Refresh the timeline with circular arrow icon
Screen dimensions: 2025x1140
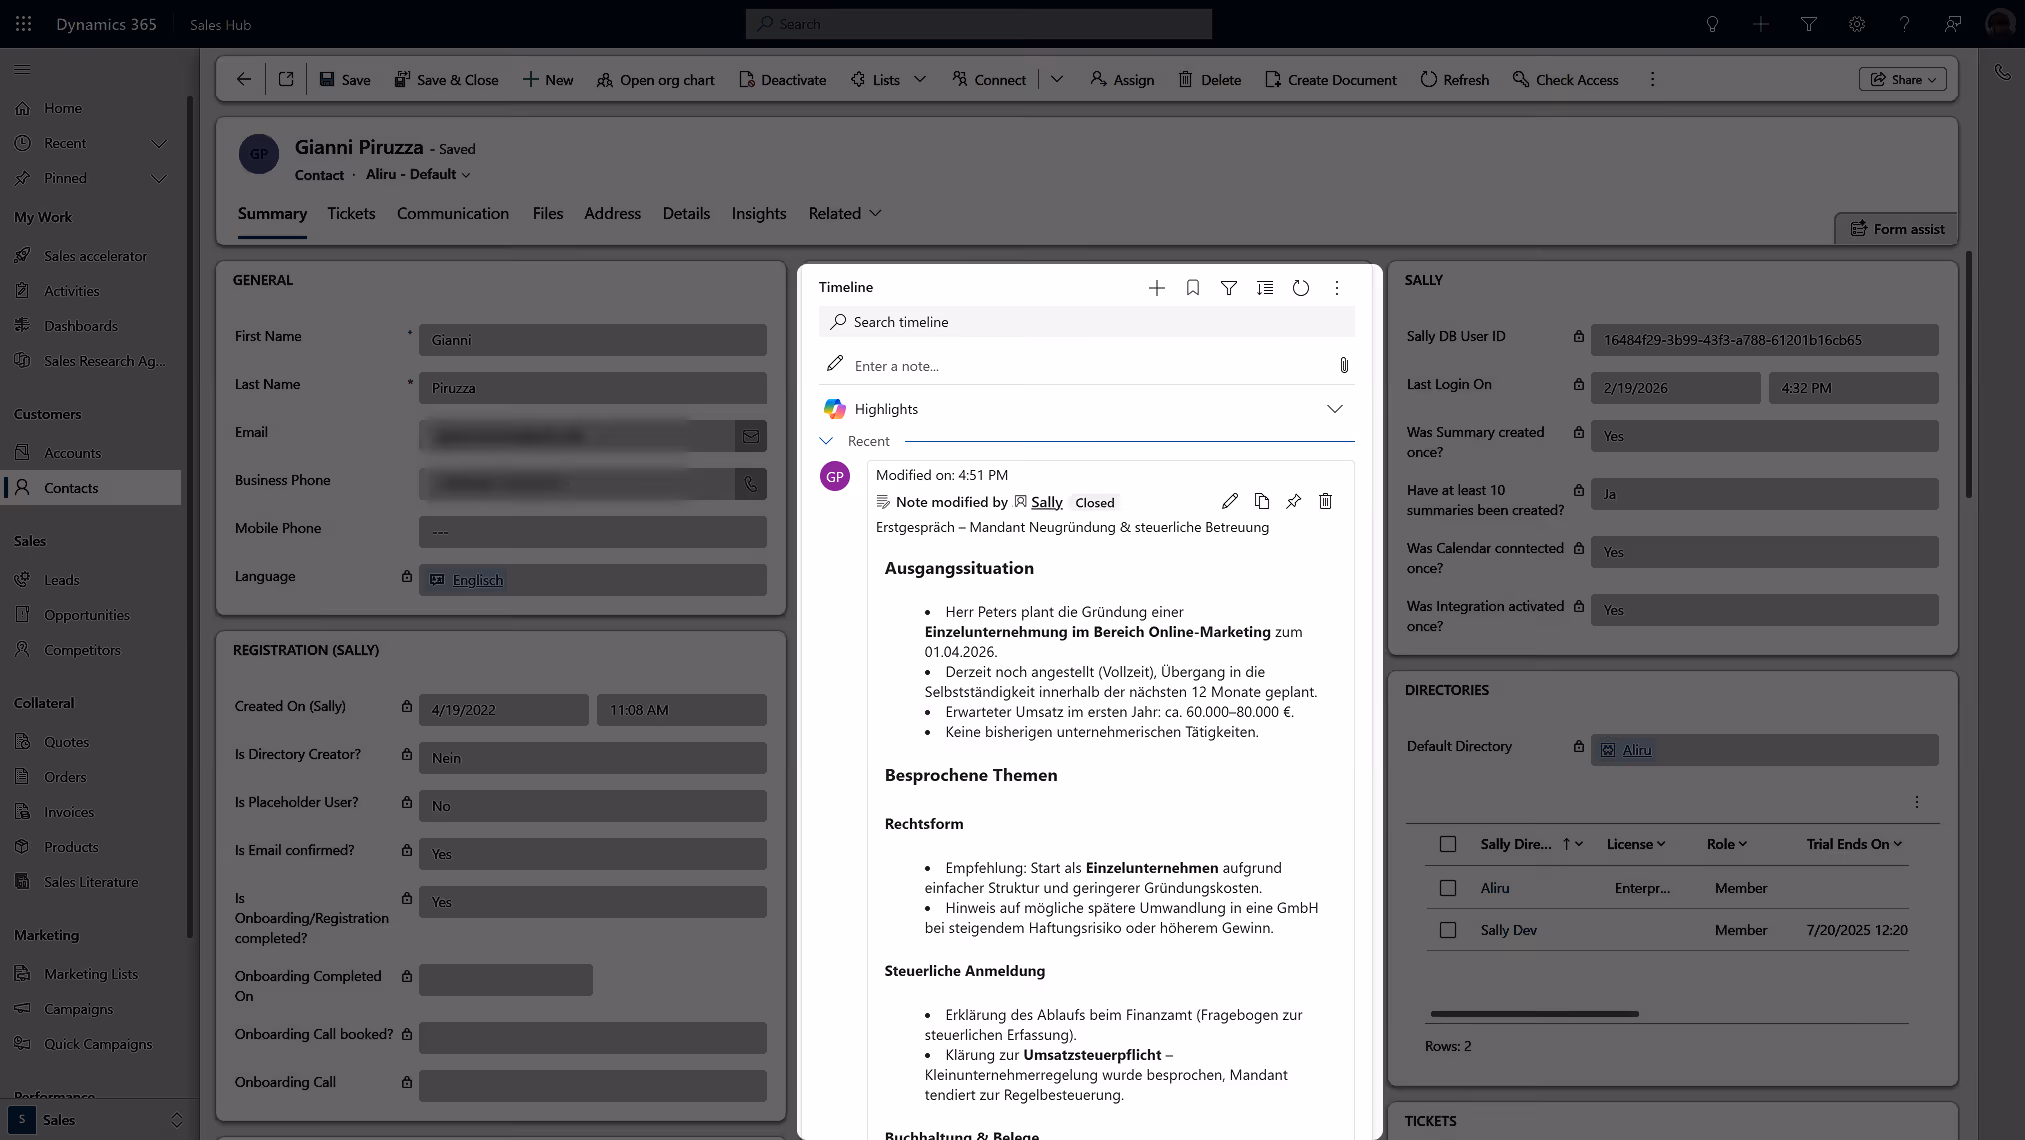(1300, 288)
